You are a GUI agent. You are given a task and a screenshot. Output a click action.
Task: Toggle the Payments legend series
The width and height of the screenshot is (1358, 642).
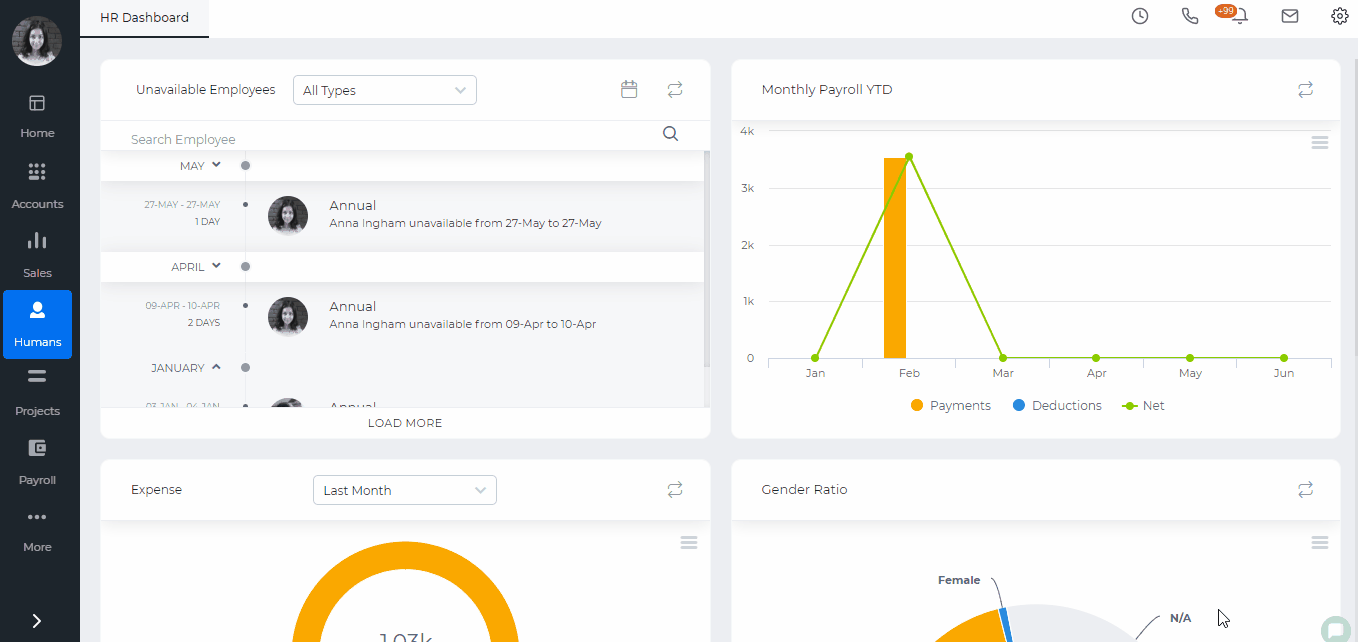pos(951,406)
